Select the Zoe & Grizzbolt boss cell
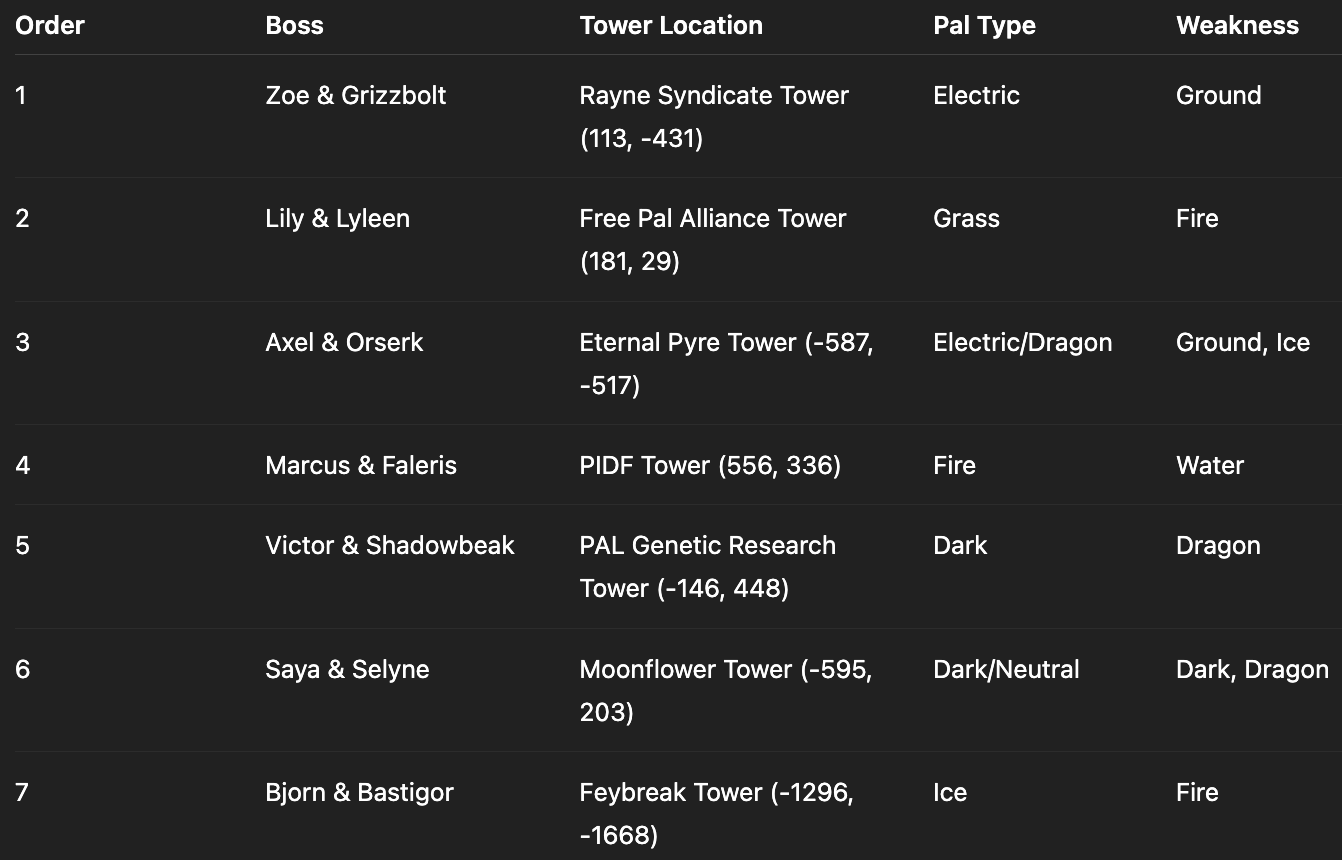The height and width of the screenshot is (860, 1342). point(356,95)
